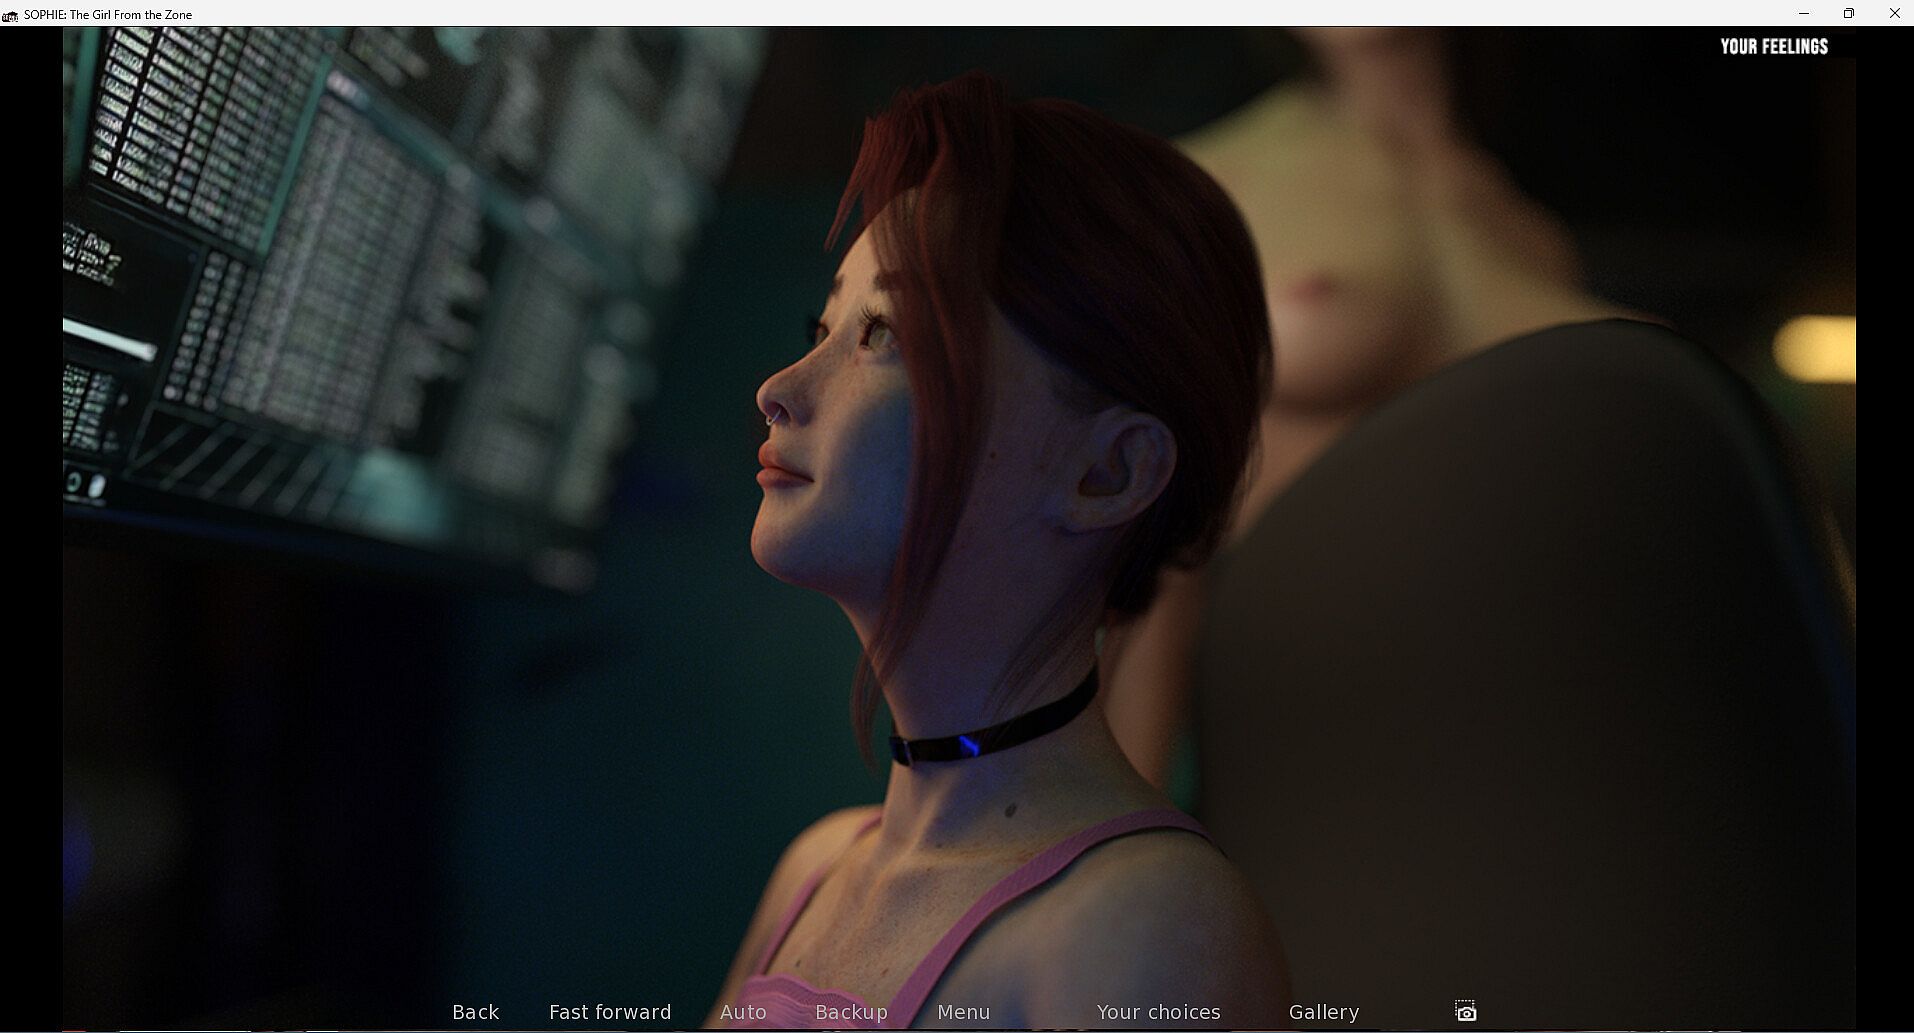Open the game Menu
The image size is (1914, 1033).
963,1012
